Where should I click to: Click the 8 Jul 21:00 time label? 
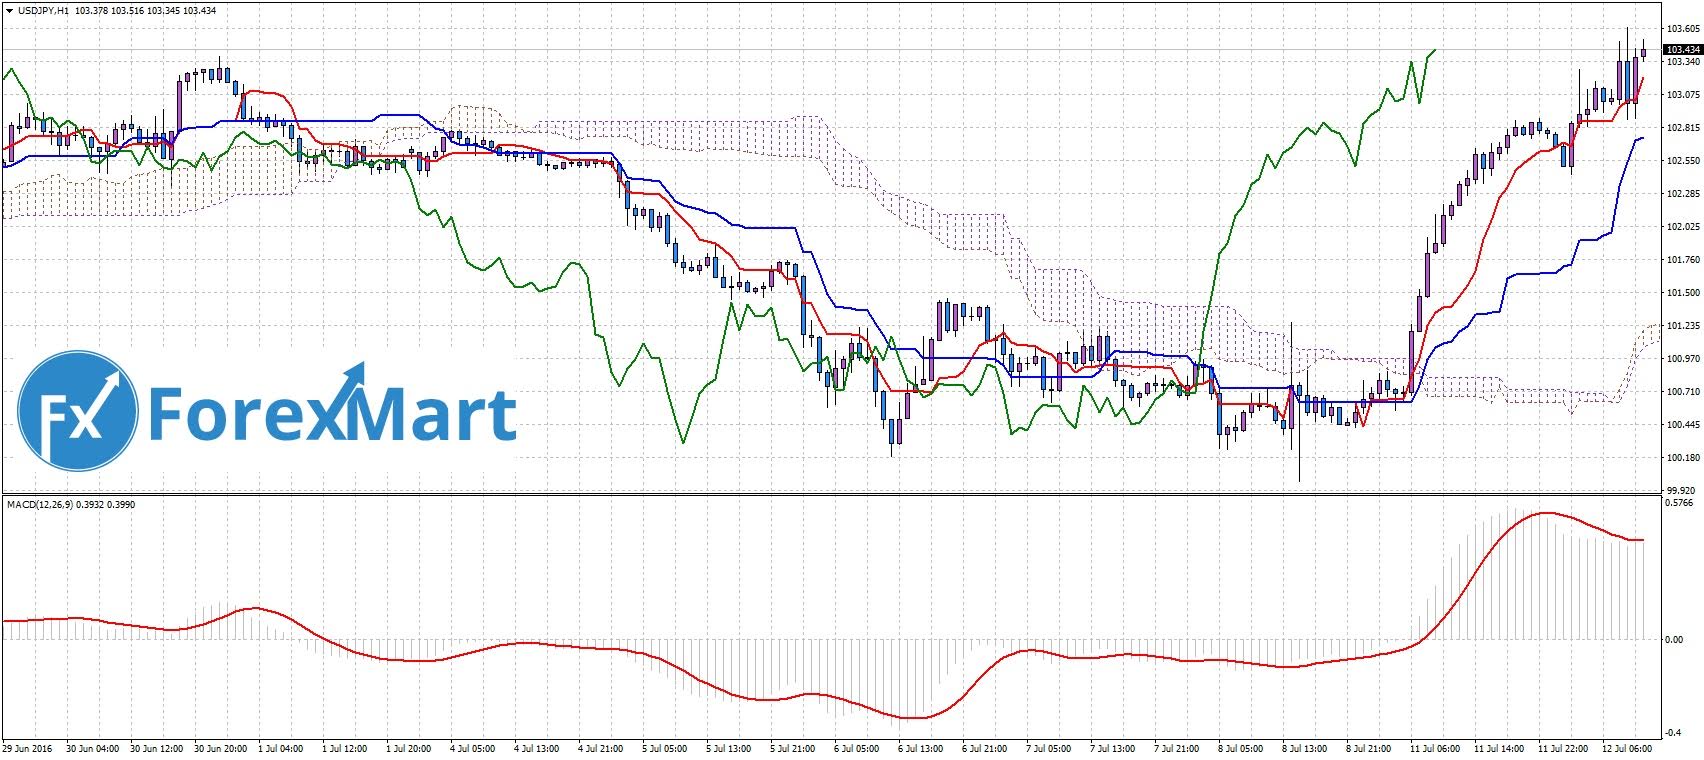[1370, 748]
